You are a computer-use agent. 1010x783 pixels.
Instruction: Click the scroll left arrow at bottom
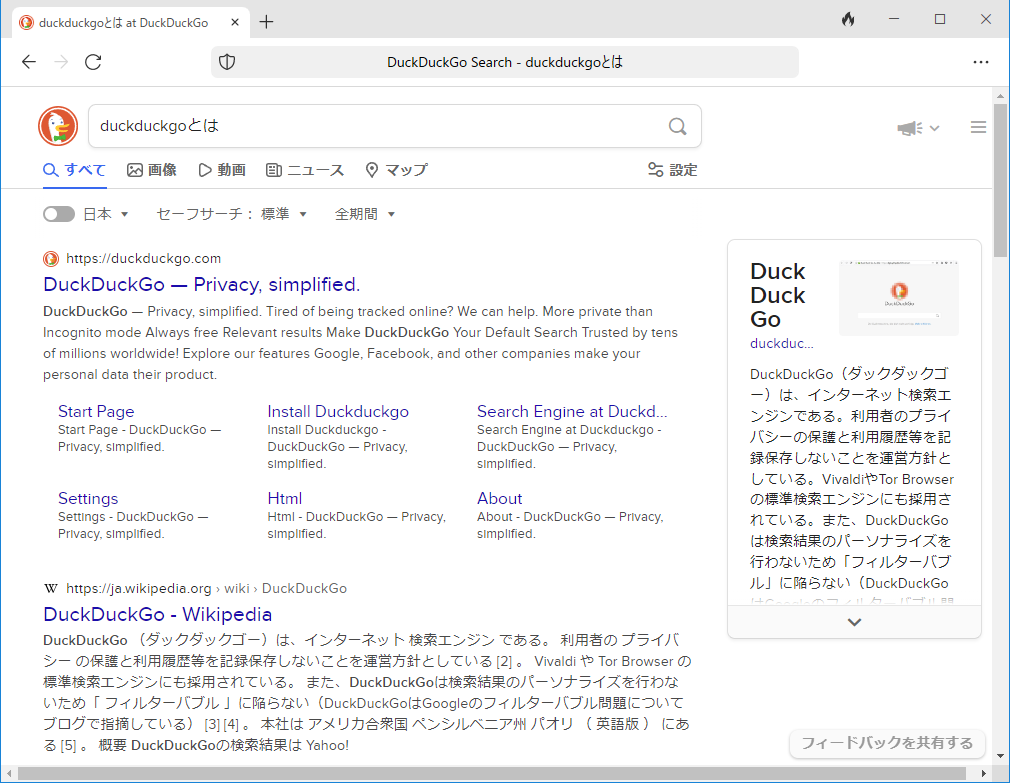coord(8,773)
